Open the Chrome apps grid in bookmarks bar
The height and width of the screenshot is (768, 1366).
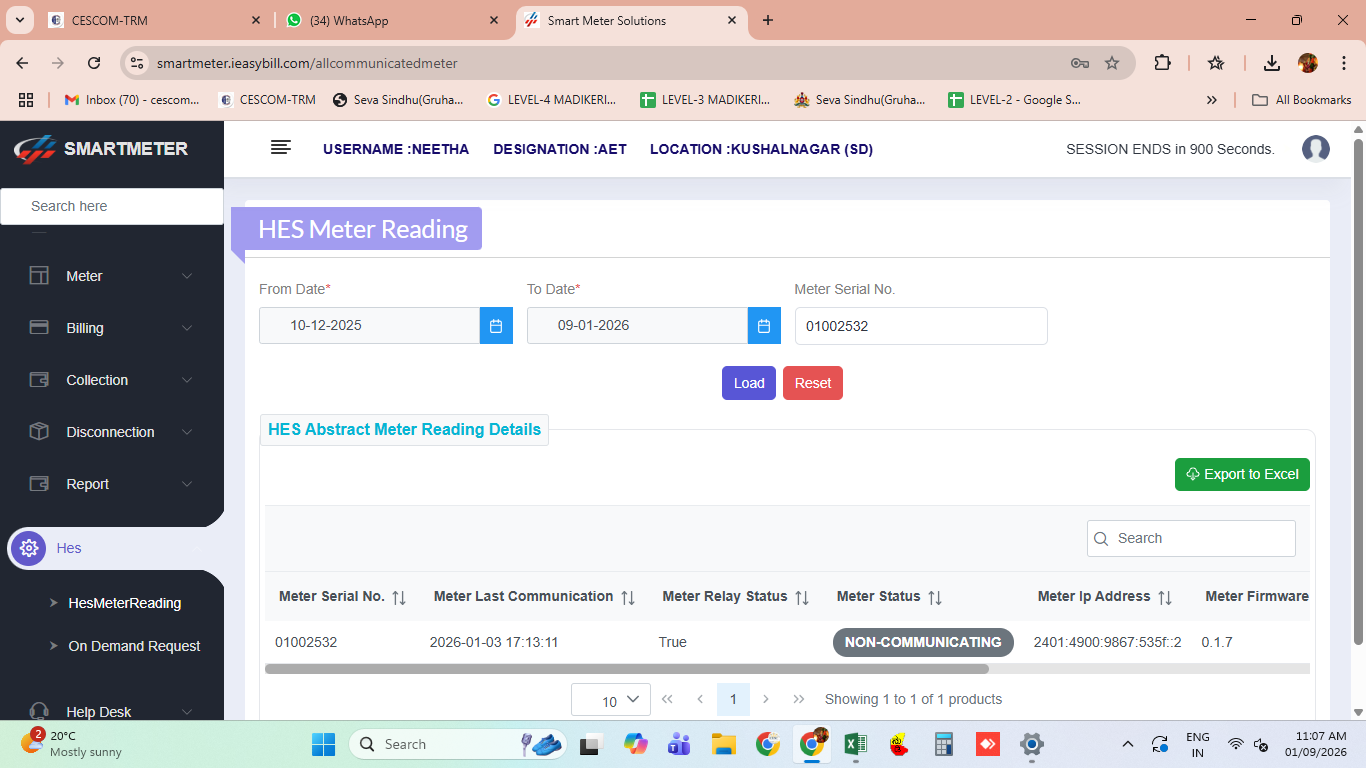point(26,100)
